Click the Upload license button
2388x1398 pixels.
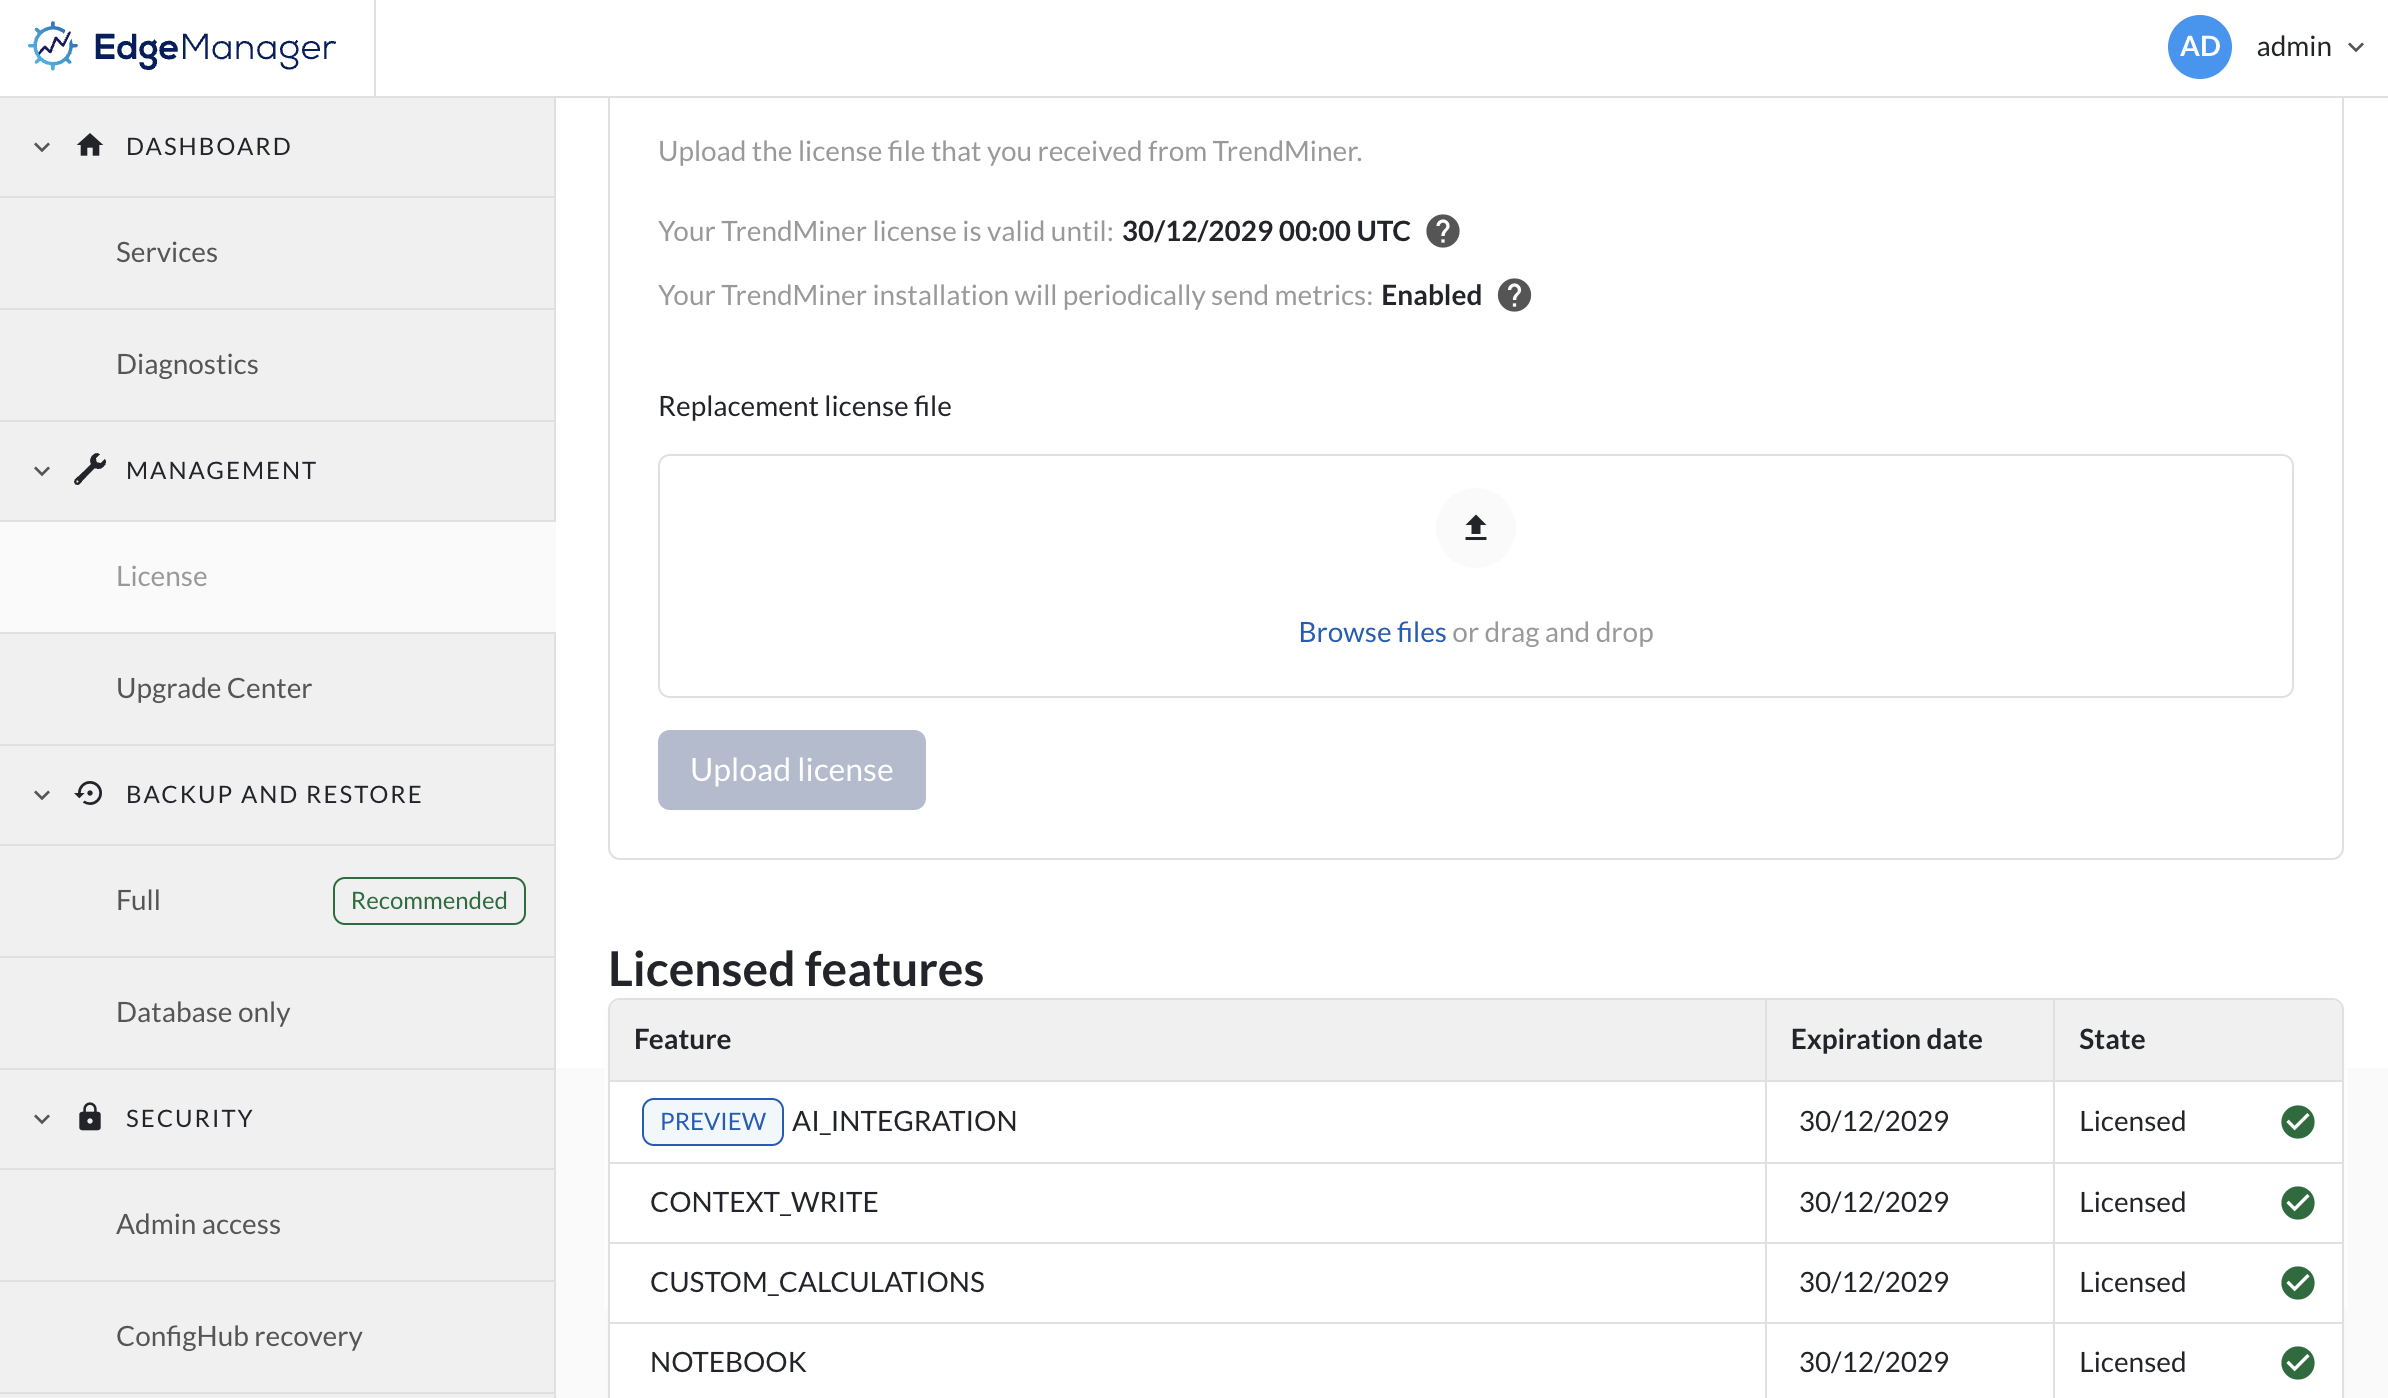792,770
